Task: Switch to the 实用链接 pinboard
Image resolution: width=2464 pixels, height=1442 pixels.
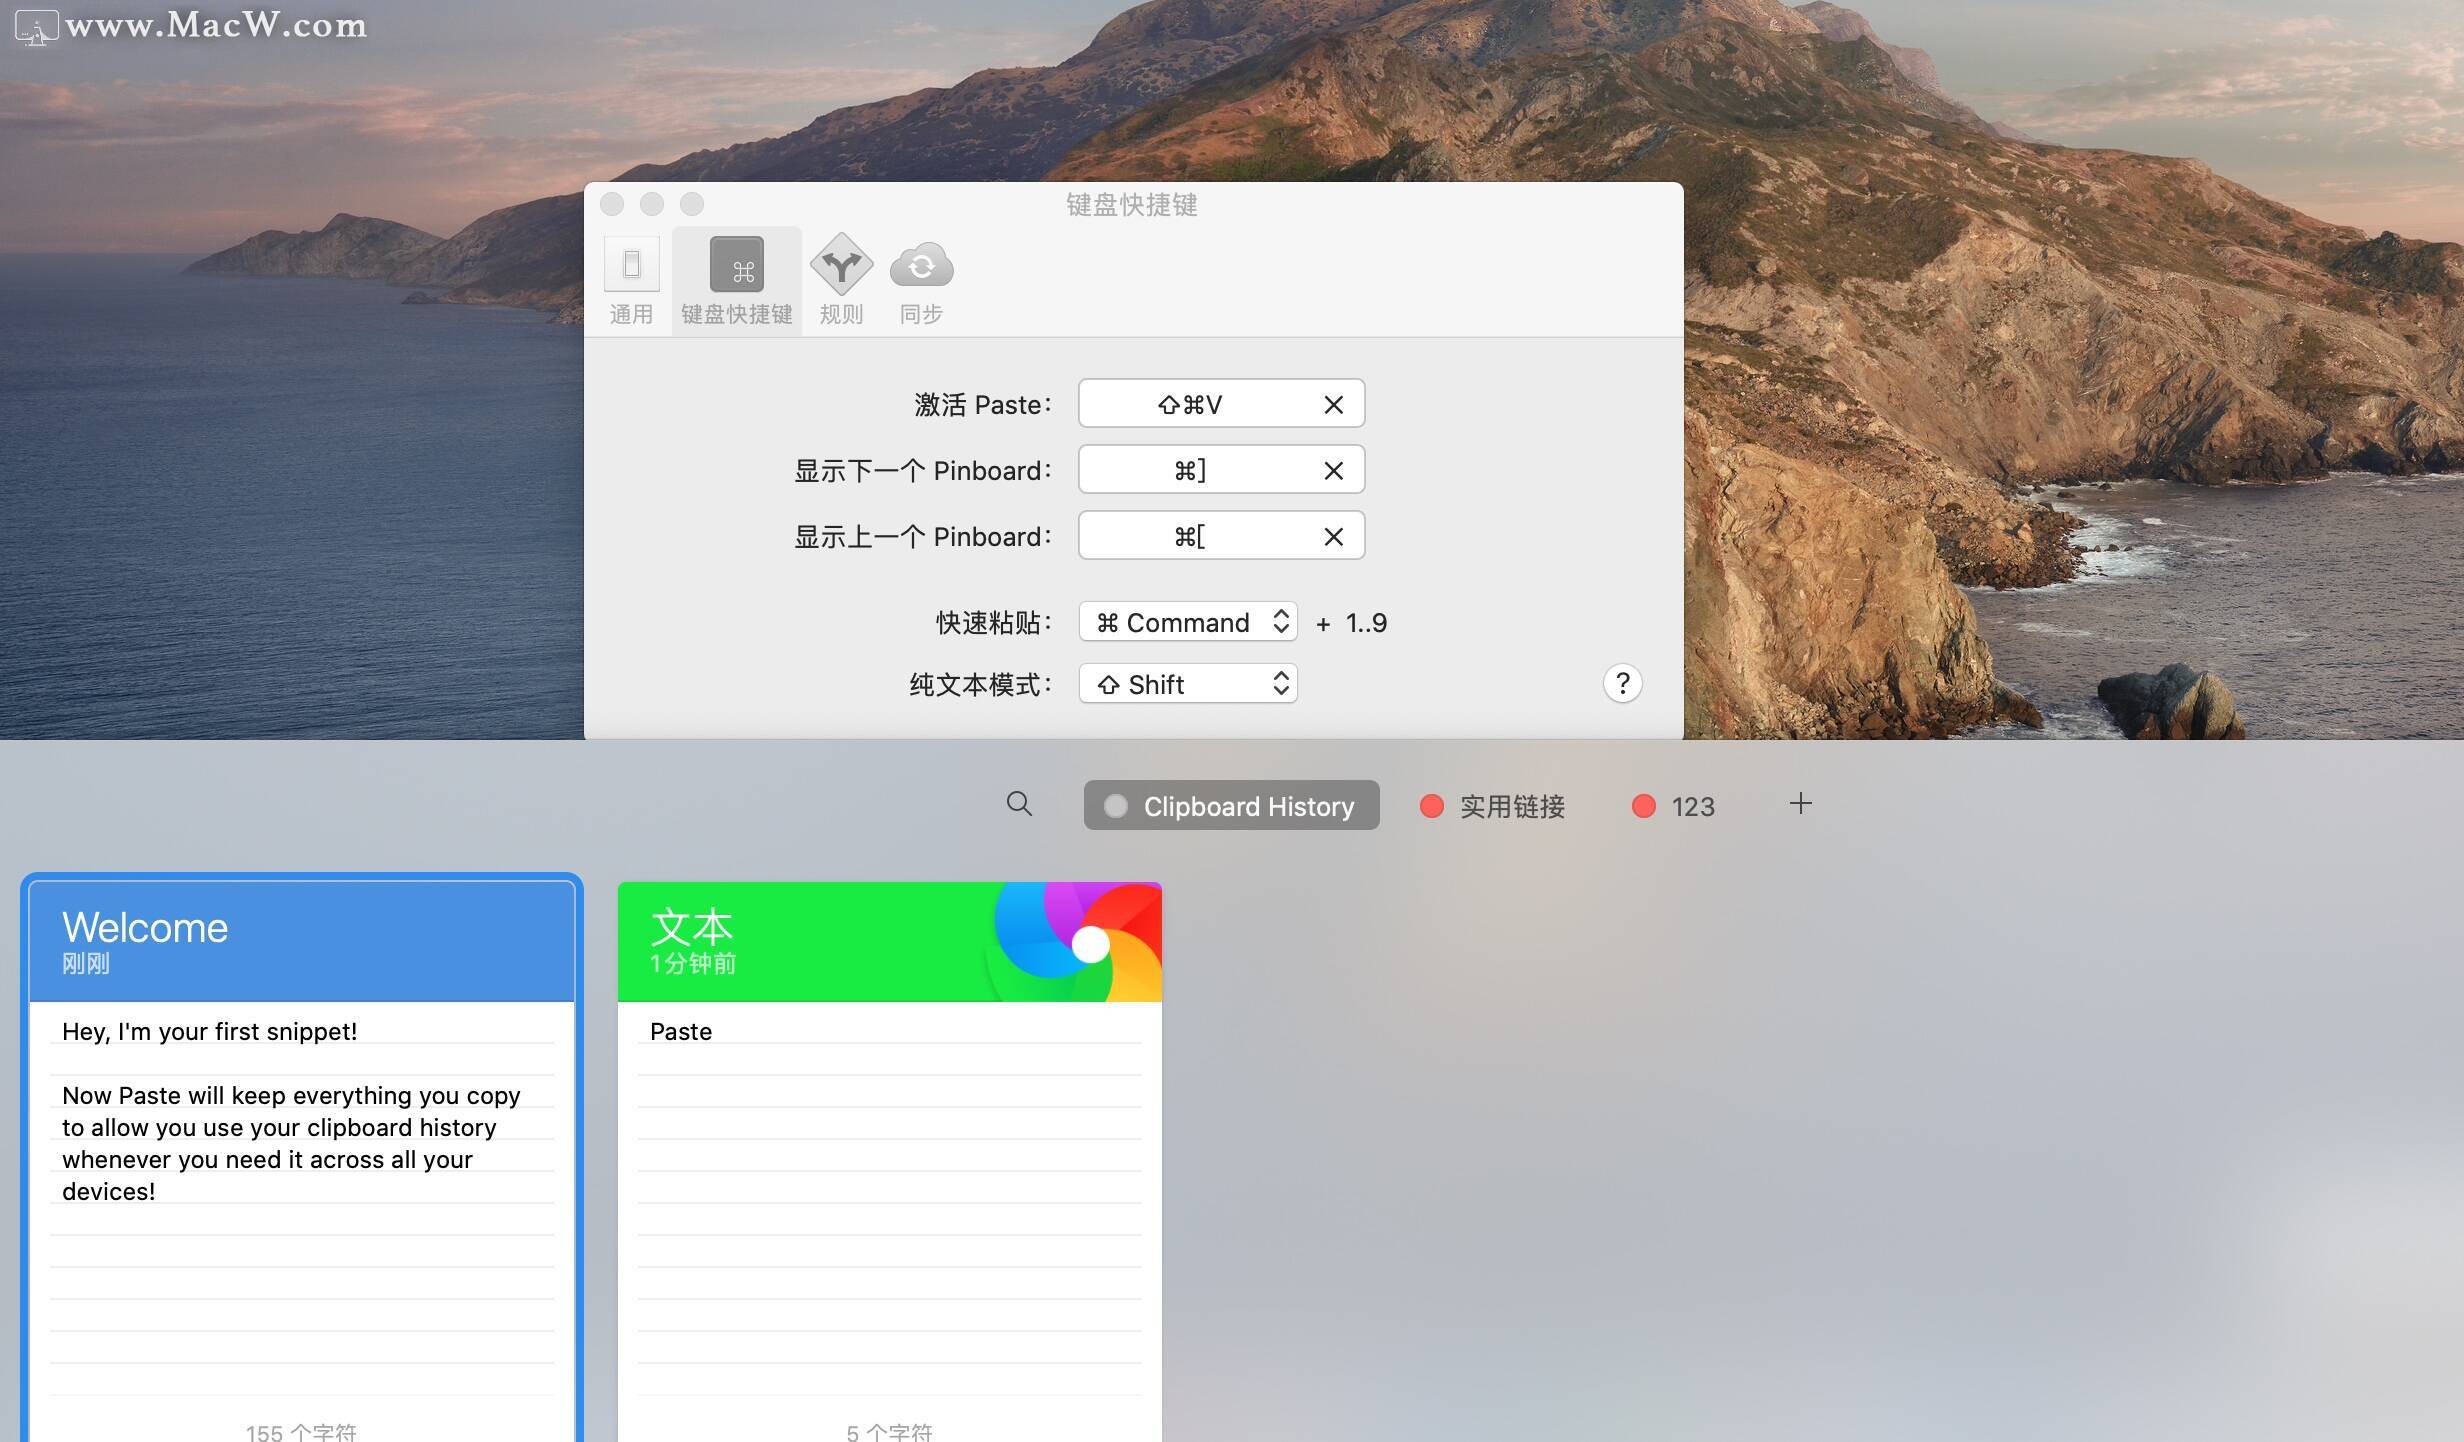Action: [x=1492, y=806]
